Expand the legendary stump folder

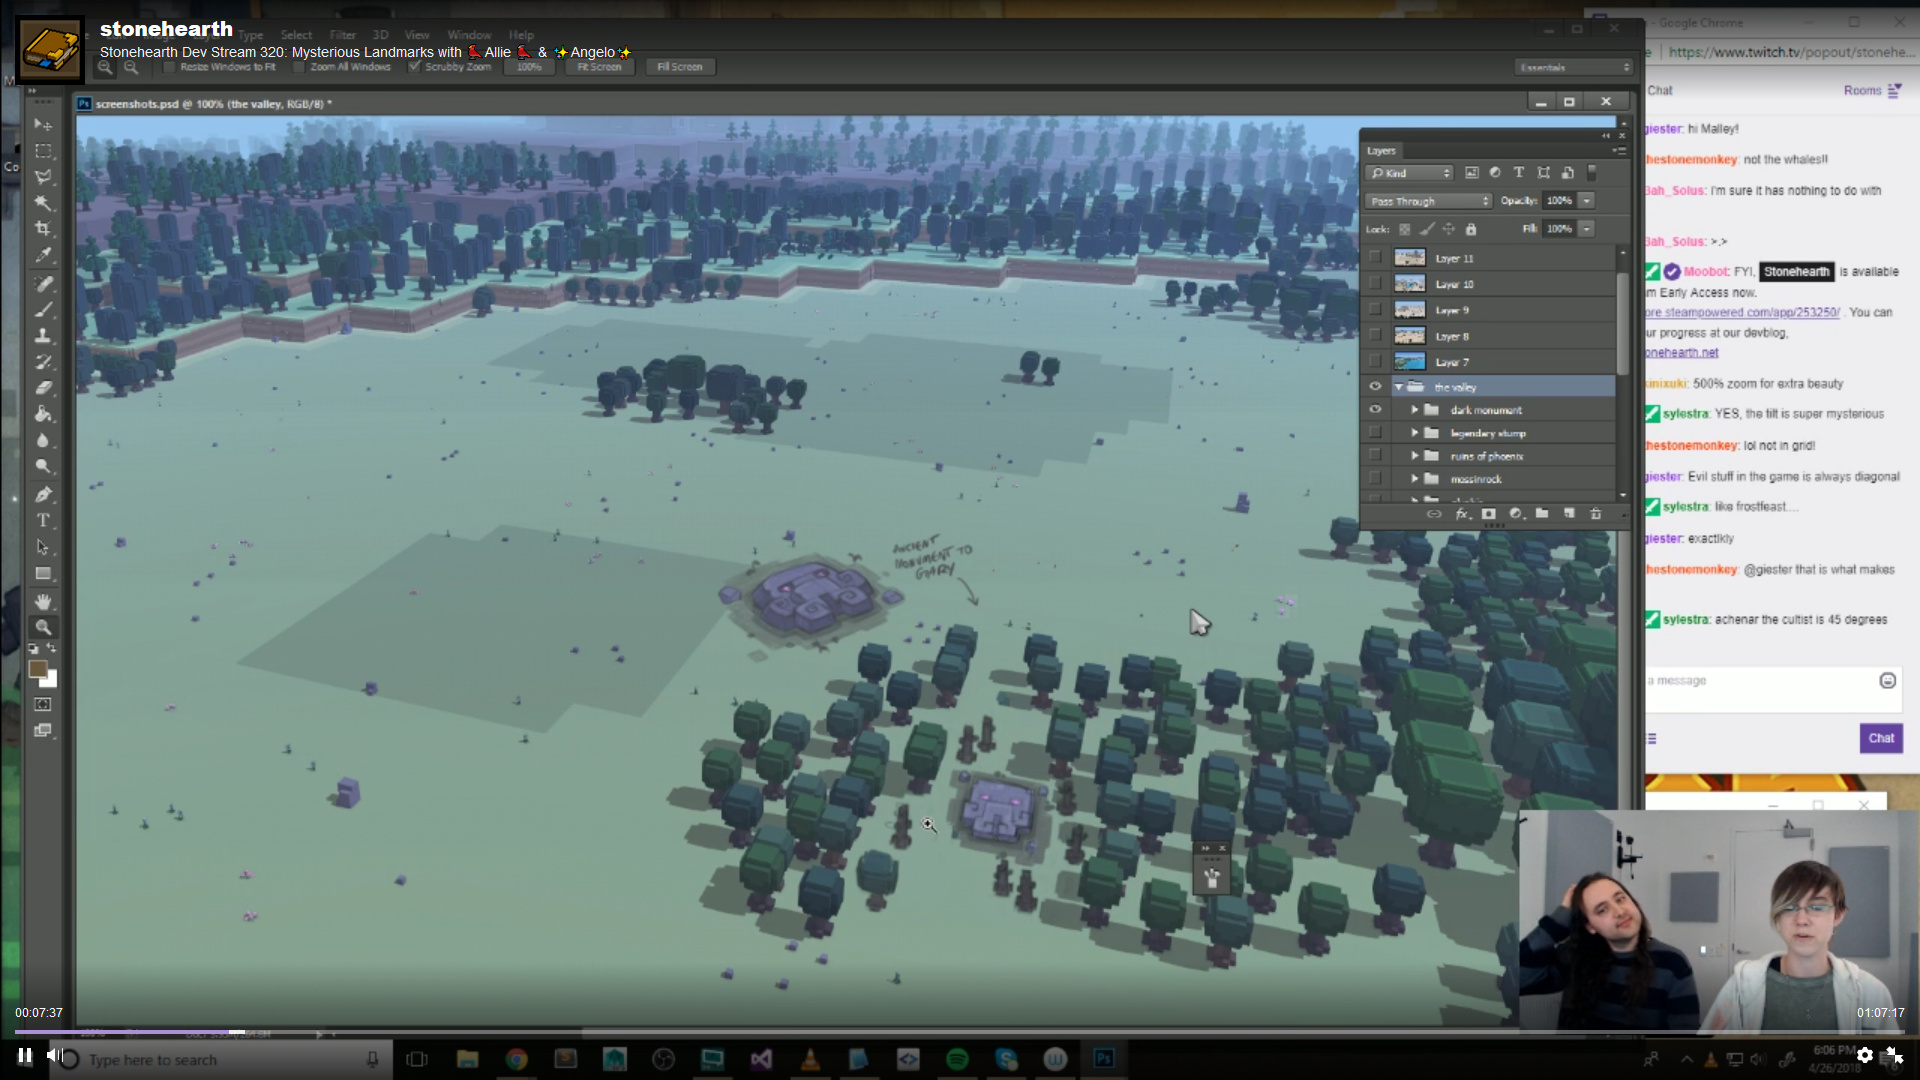[x=1415, y=433]
